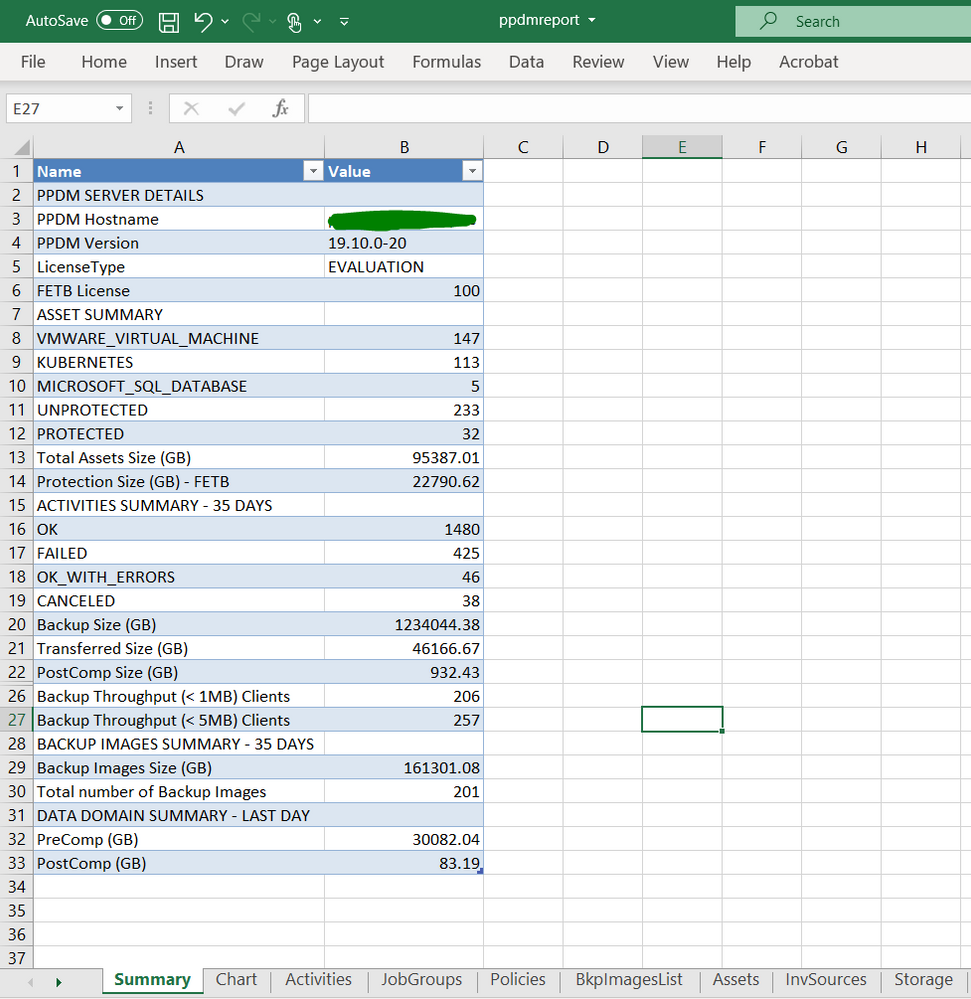Screen dimensions: 971x999
Task: Select column E header
Action: [682, 147]
